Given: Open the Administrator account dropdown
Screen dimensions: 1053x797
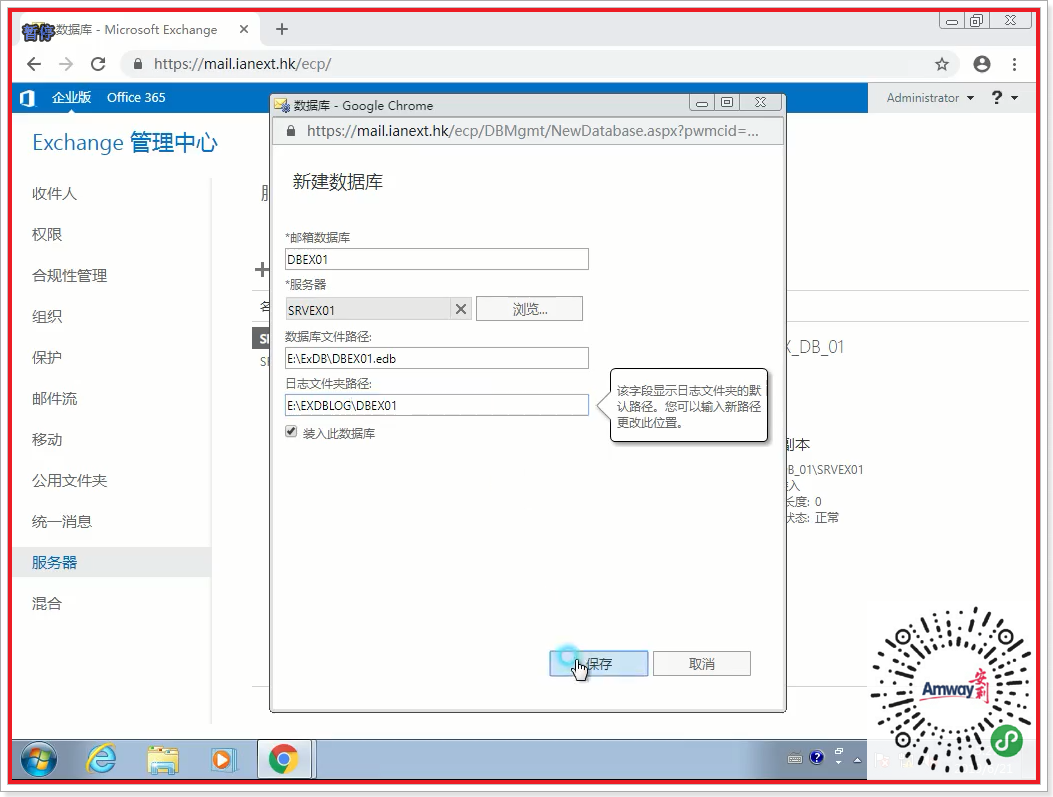Looking at the screenshot, I should 930,98.
